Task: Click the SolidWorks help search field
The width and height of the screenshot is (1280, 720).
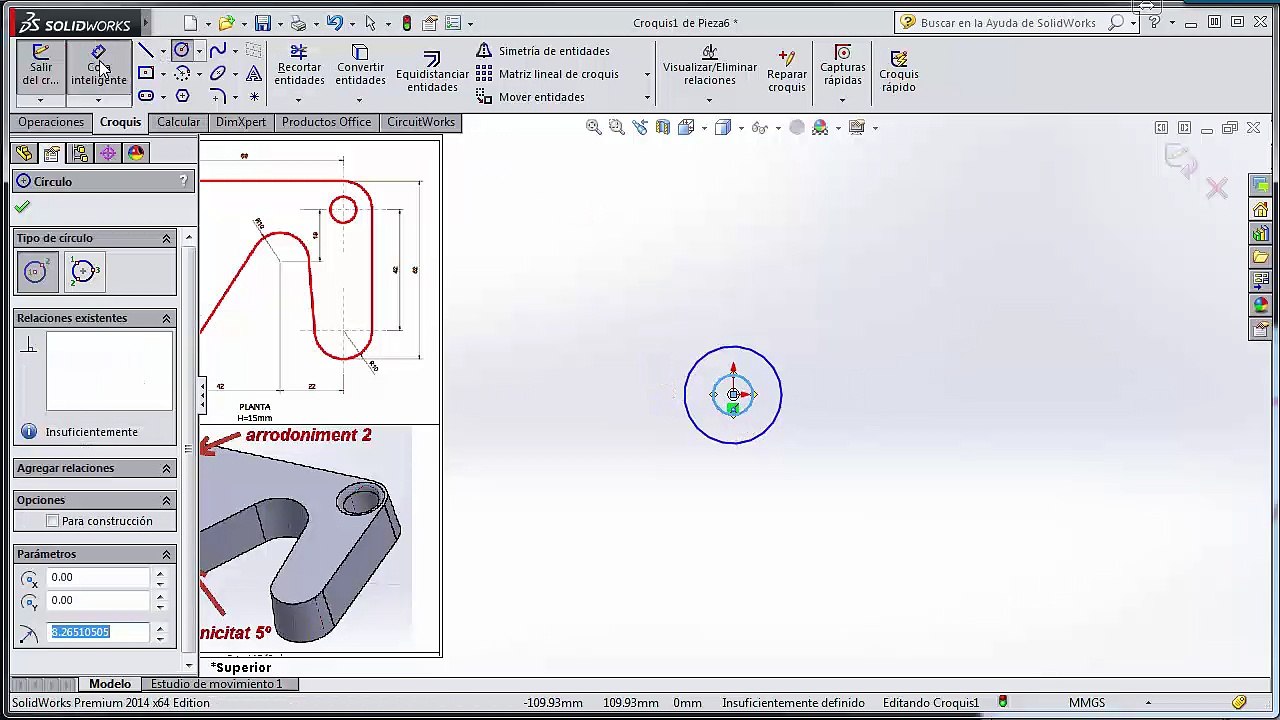Action: (x=1008, y=22)
